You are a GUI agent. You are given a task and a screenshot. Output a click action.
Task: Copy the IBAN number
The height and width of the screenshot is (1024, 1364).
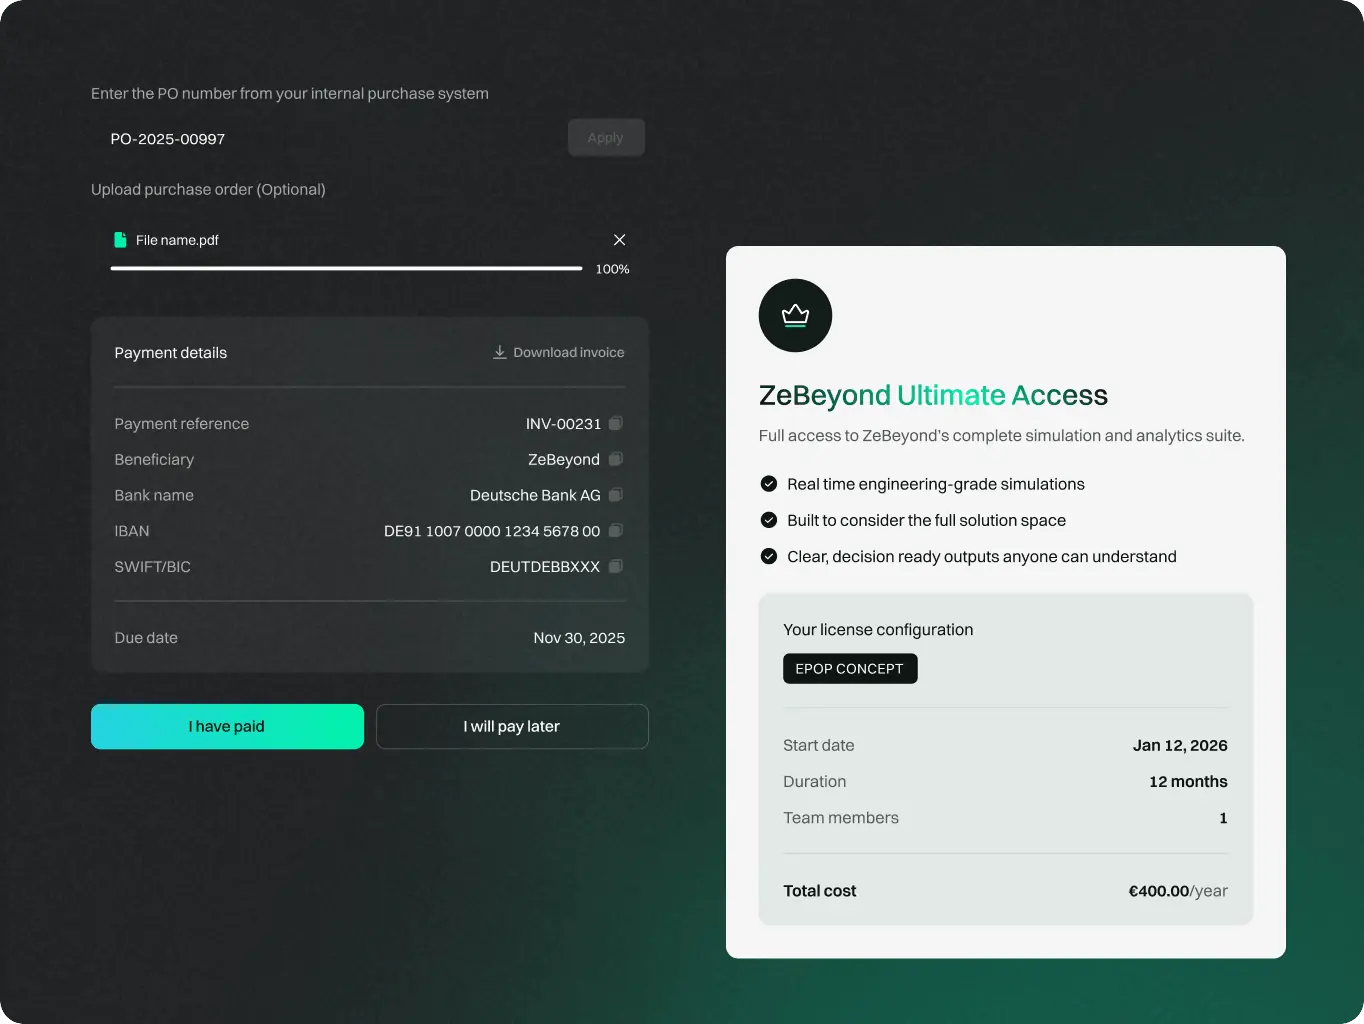[616, 530]
